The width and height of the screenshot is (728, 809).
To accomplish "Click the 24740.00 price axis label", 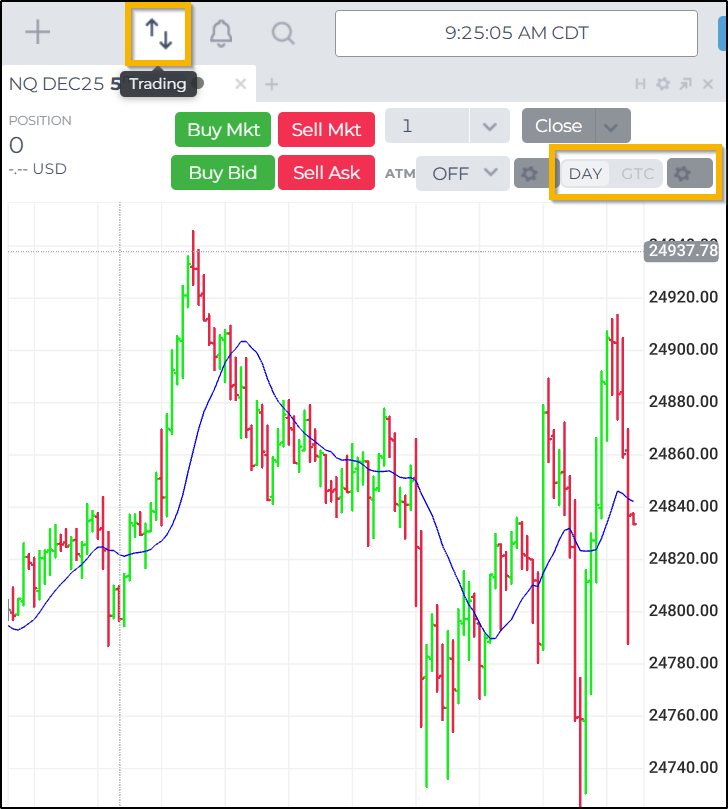I will [x=683, y=767].
